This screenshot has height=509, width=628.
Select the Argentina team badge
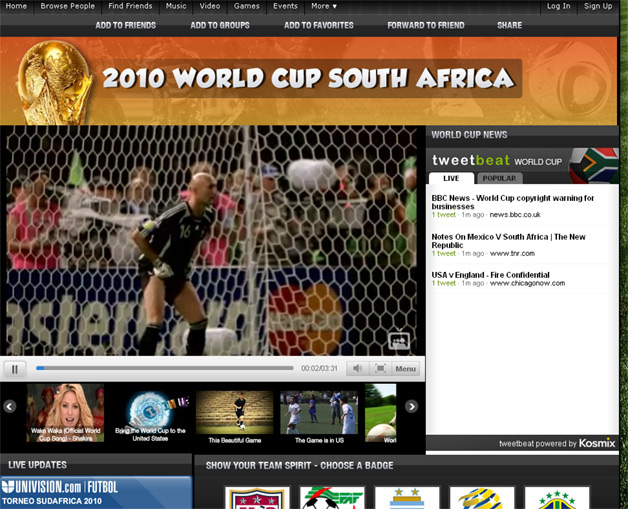[407, 498]
